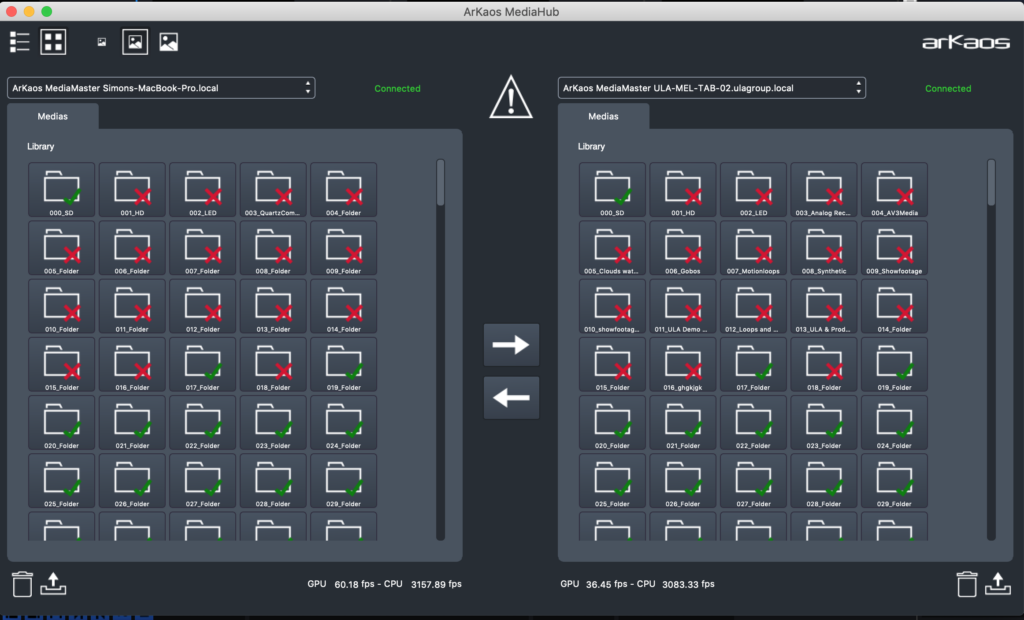Select the 012_Folder folder
The width and height of the screenshot is (1024, 620).
[202, 306]
